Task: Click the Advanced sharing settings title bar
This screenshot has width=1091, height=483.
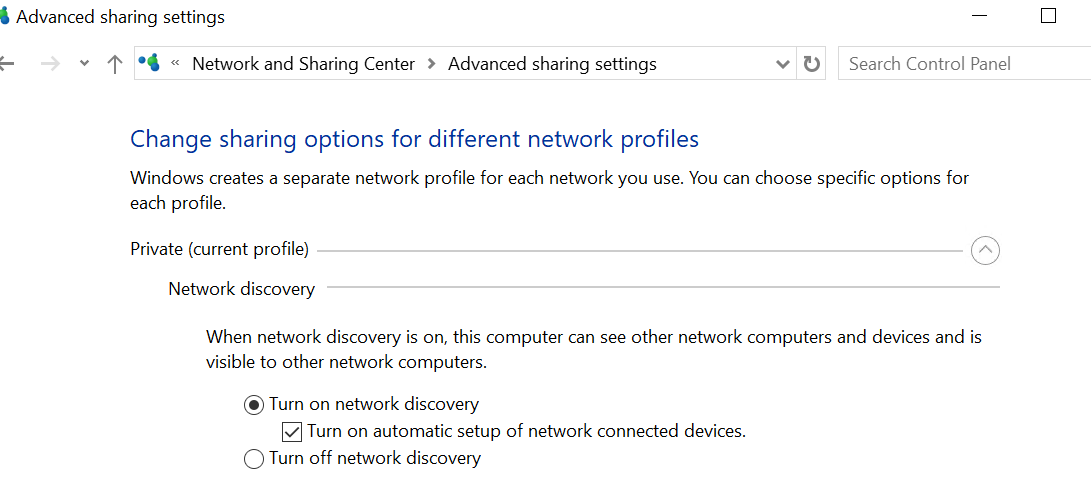Action: pyautogui.click(x=500, y=17)
